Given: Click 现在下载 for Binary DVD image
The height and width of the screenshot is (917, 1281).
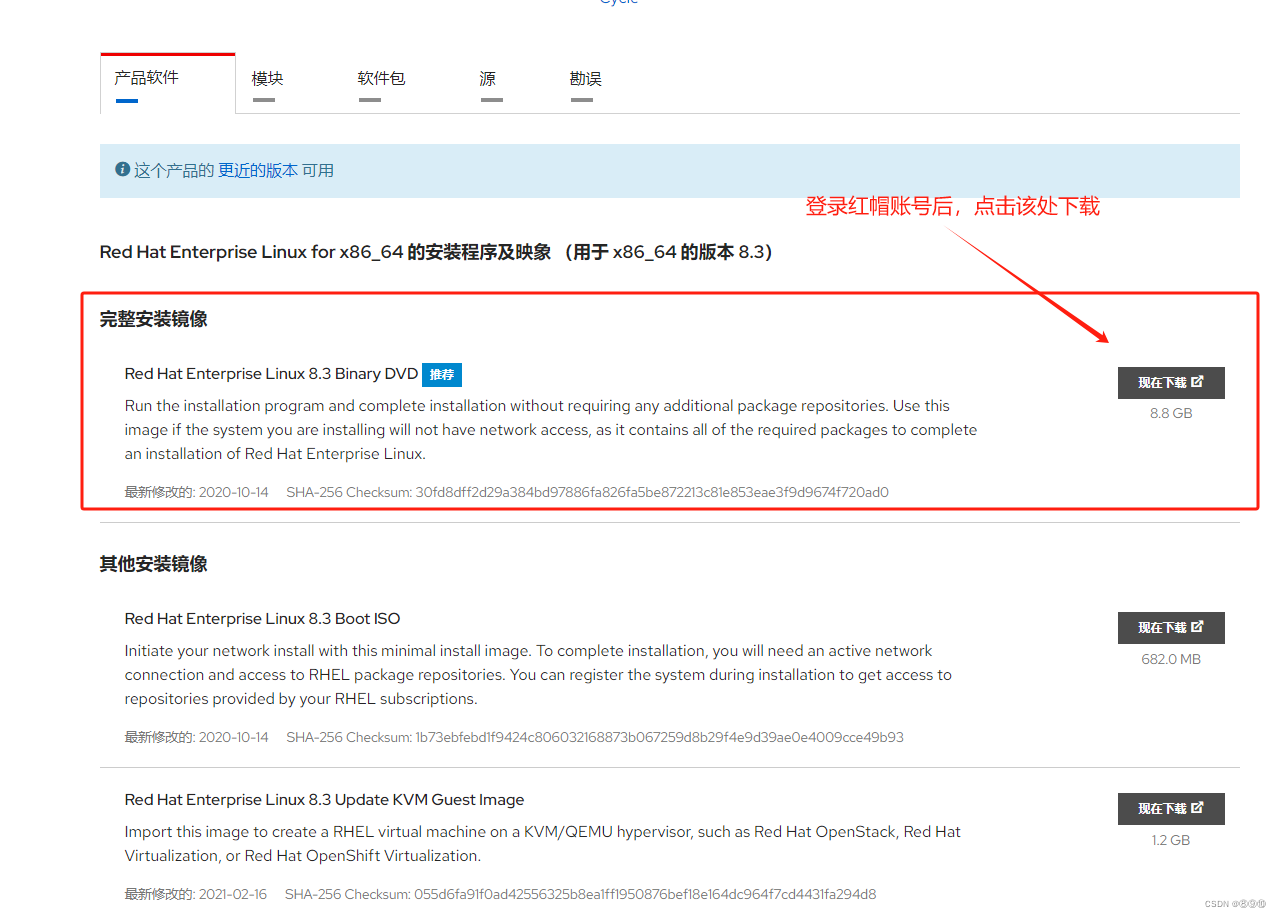Looking at the screenshot, I should click(1165, 382).
